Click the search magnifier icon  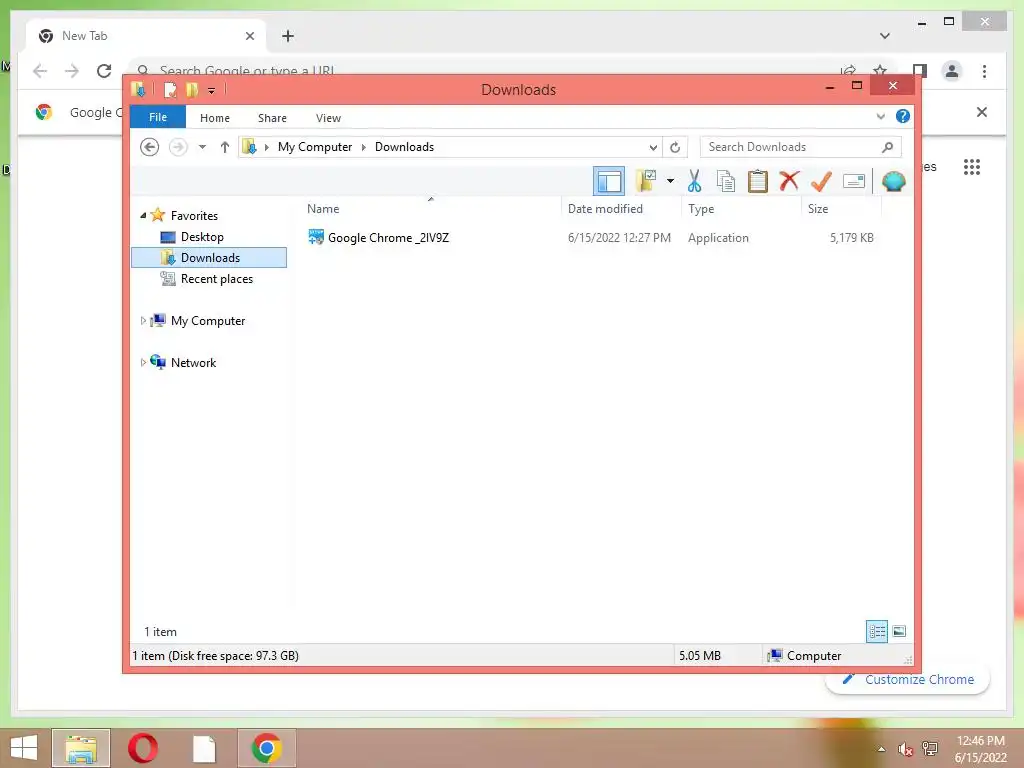887,147
